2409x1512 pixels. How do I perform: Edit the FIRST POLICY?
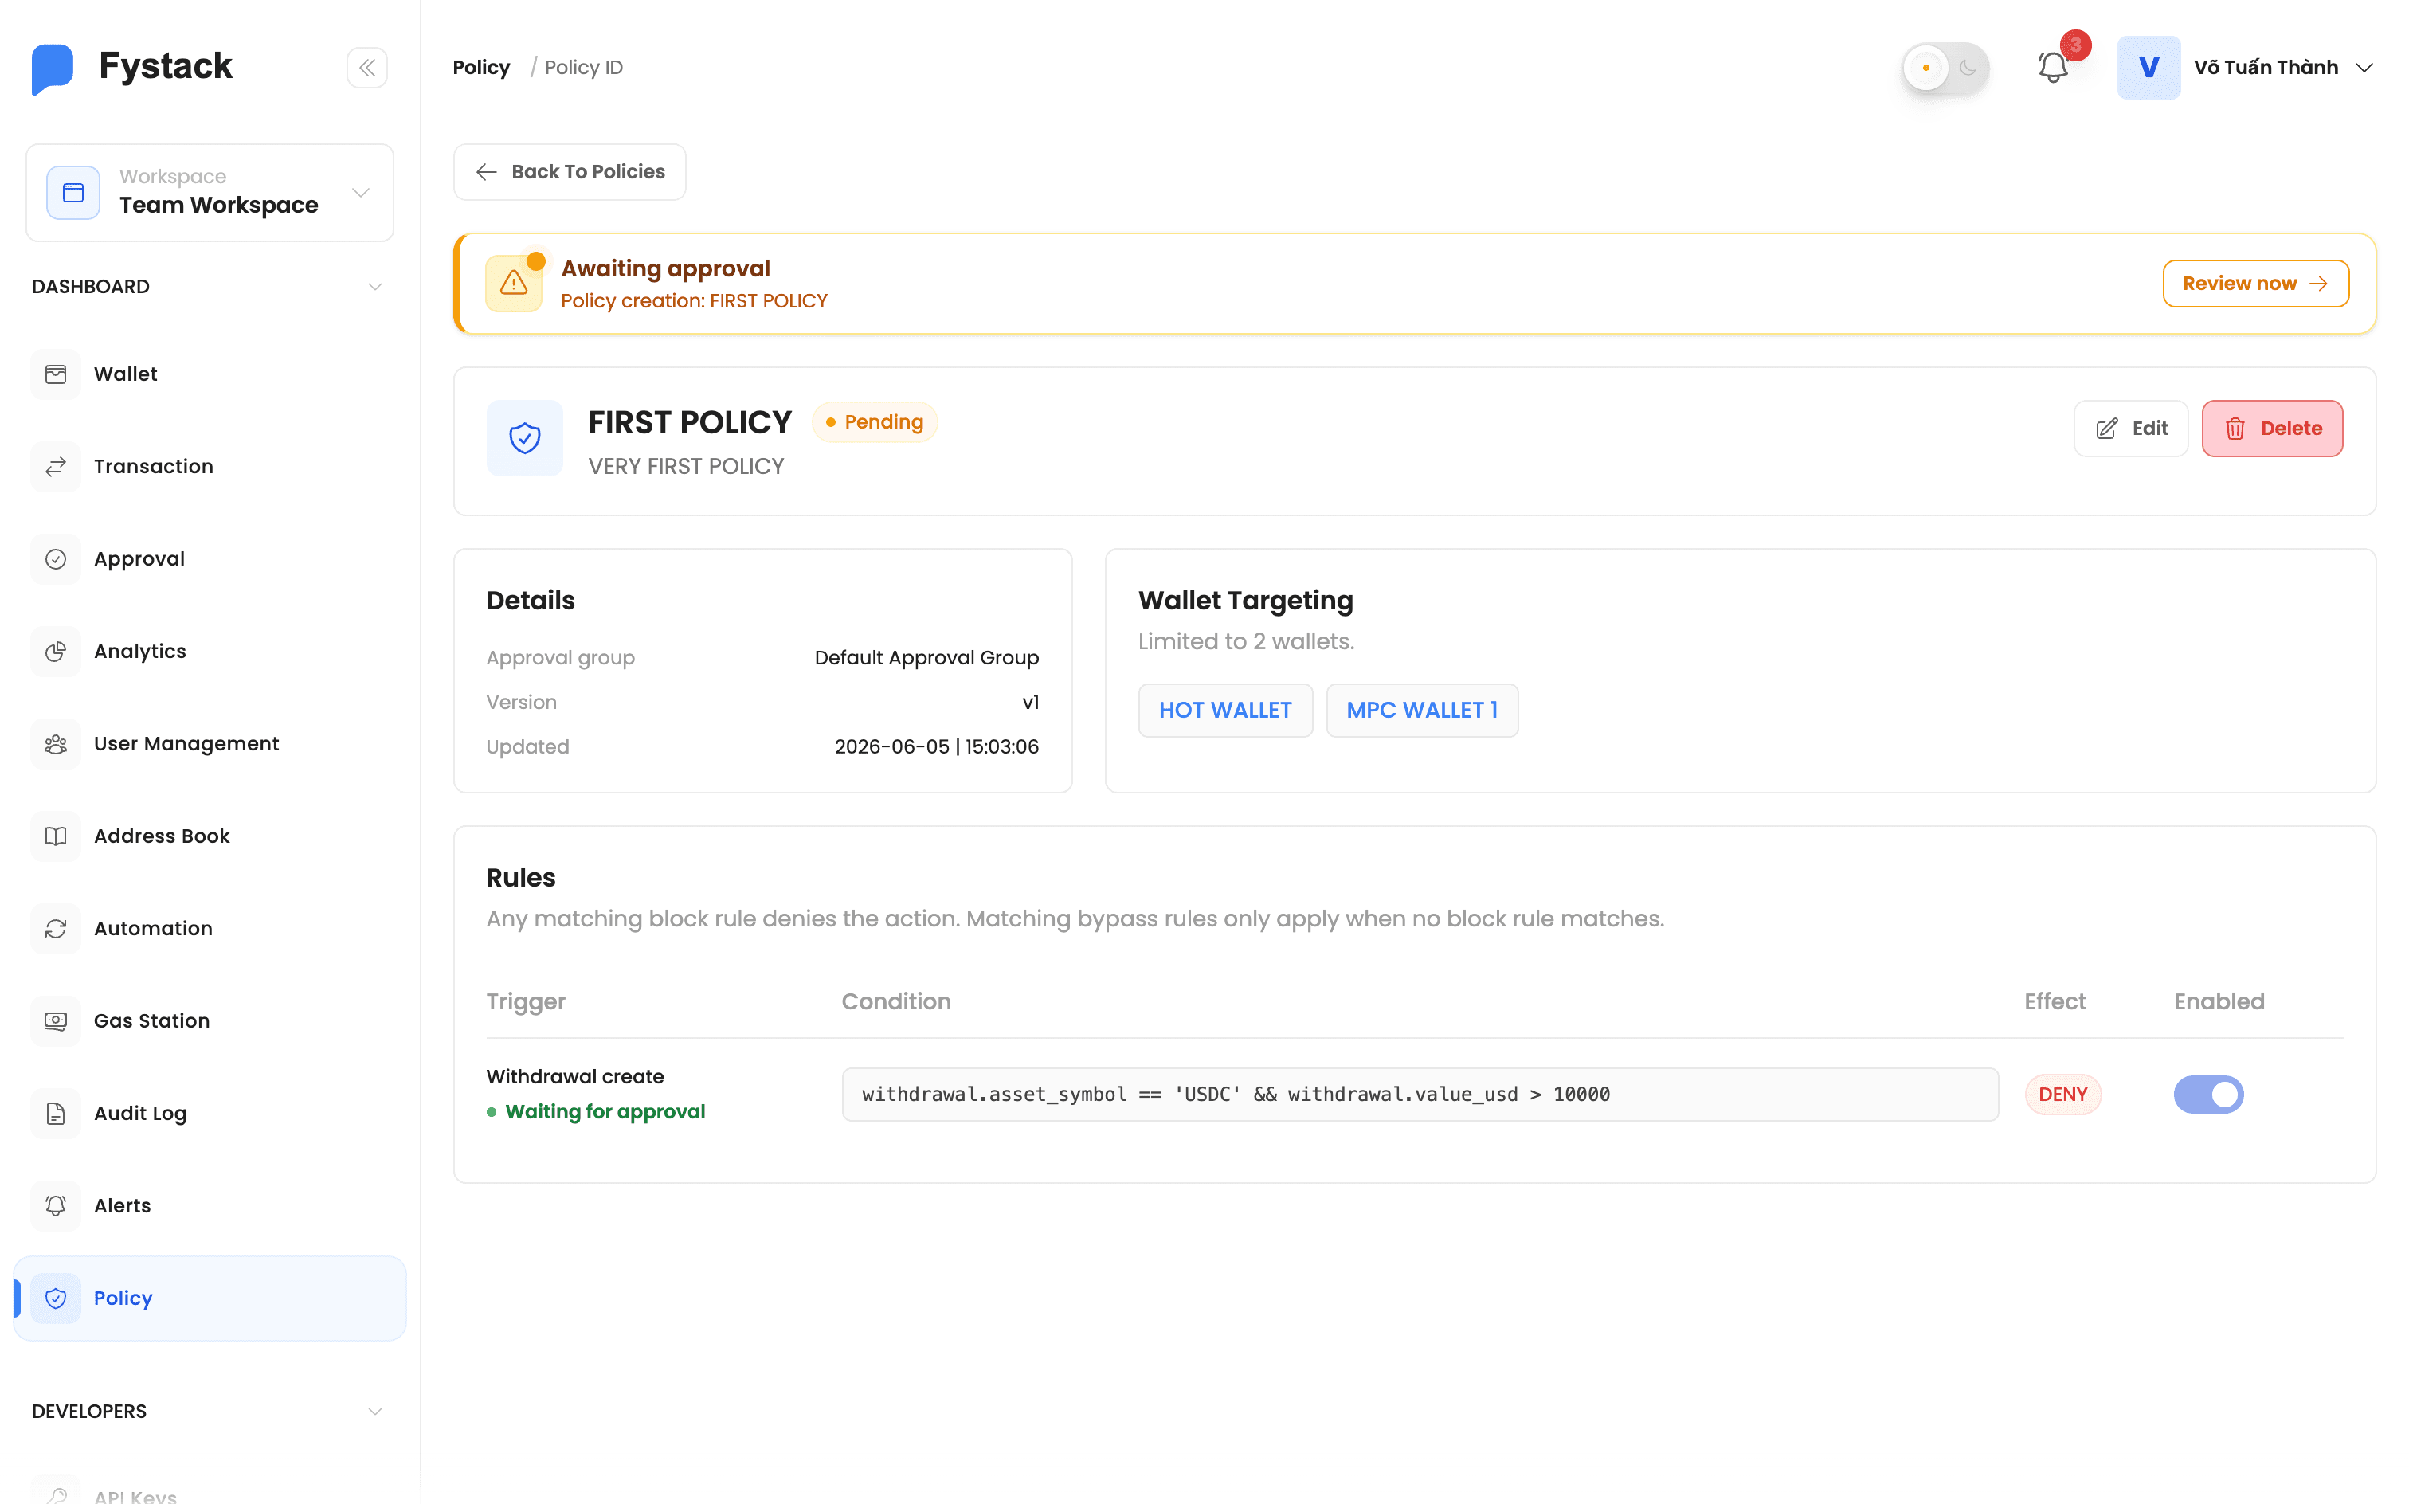point(2131,428)
